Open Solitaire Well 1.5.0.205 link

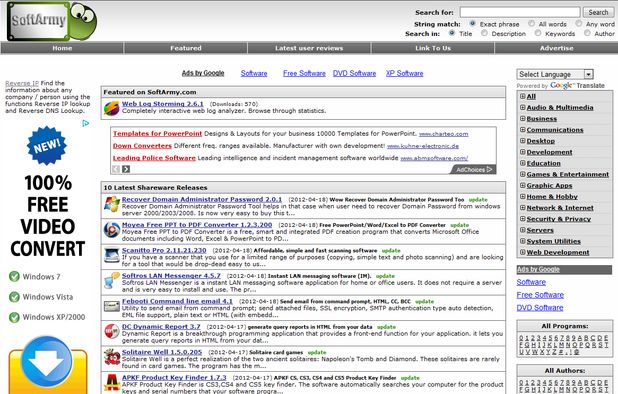162,352
